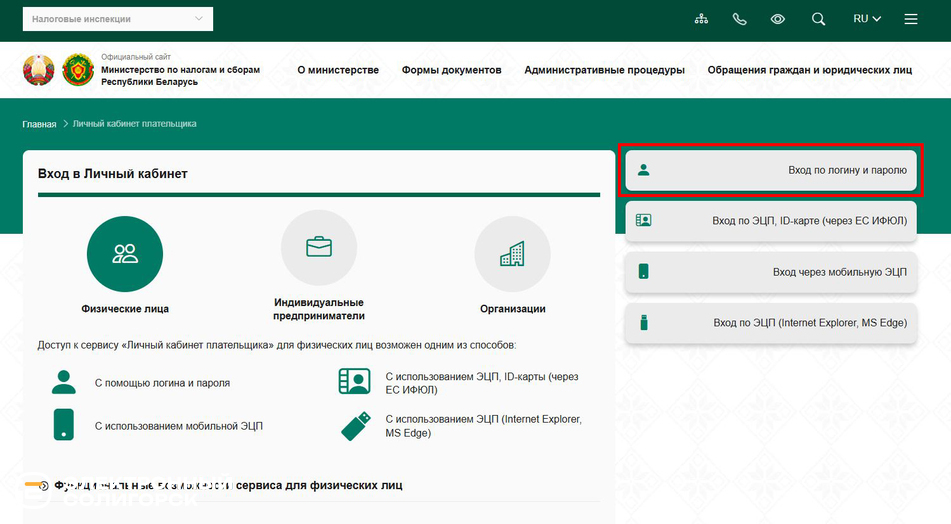Click Вход по ЭЦП, ID-карте button
The image size is (951, 524).
pyautogui.click(x=770, y=221)
